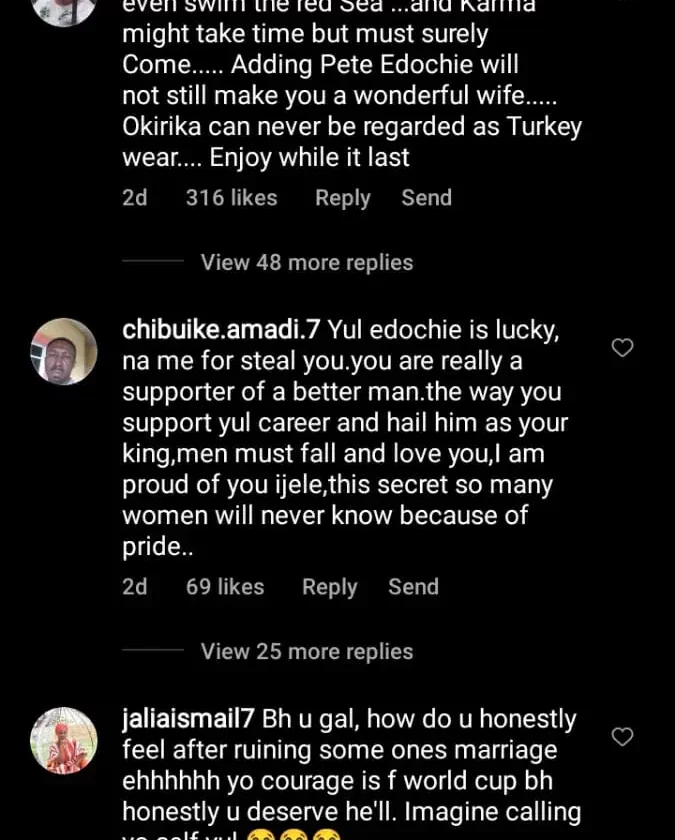Open jaliaismail7's profile picture
675x840 pixels.
65,740
